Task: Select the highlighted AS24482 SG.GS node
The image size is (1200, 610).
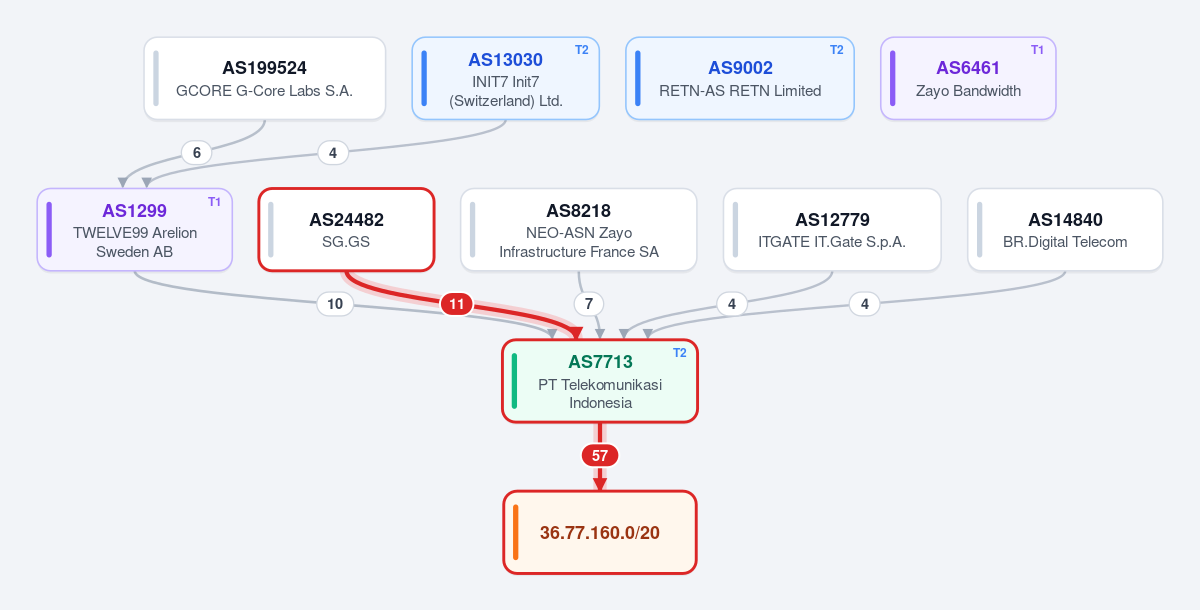Action: [x=346, y=229]
